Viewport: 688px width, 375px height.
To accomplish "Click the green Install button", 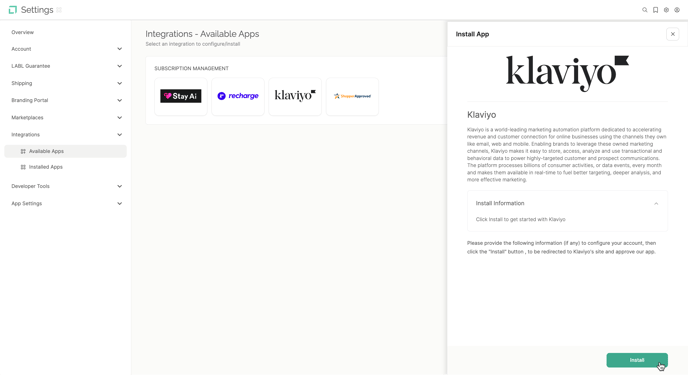I will [x=637, y=360].
